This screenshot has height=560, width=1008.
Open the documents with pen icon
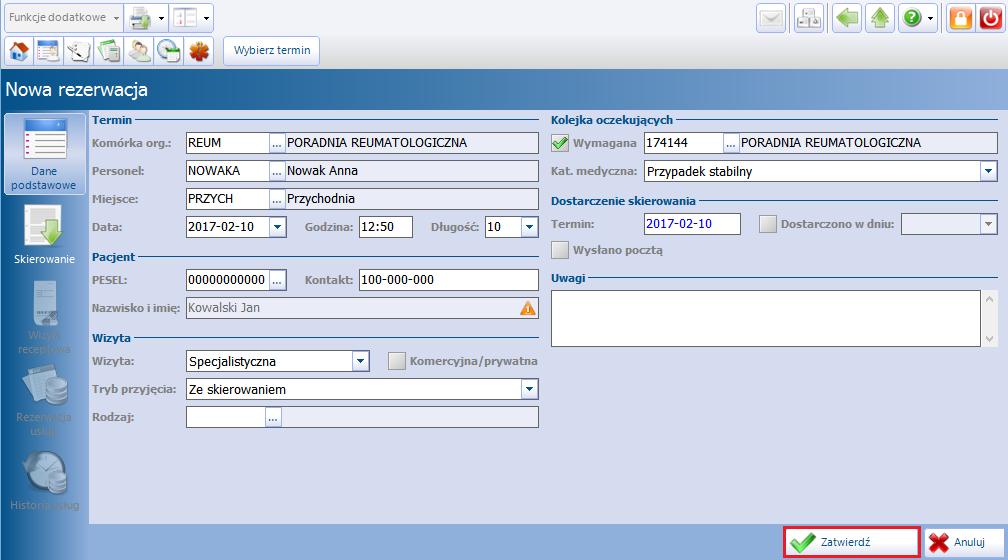click(x=78, y=51)
